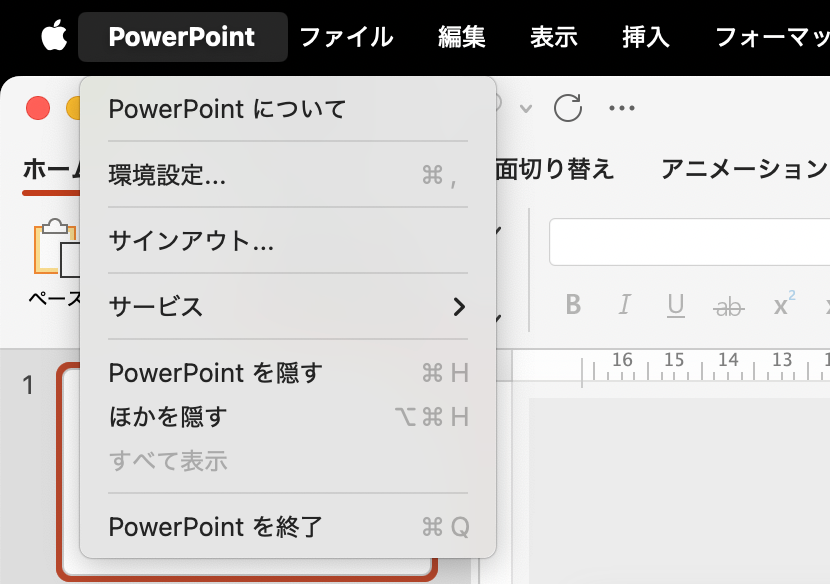Select ほかを隠す menu entry
Image resolution: width=830 pixels, height=584 pixels.
288,417
